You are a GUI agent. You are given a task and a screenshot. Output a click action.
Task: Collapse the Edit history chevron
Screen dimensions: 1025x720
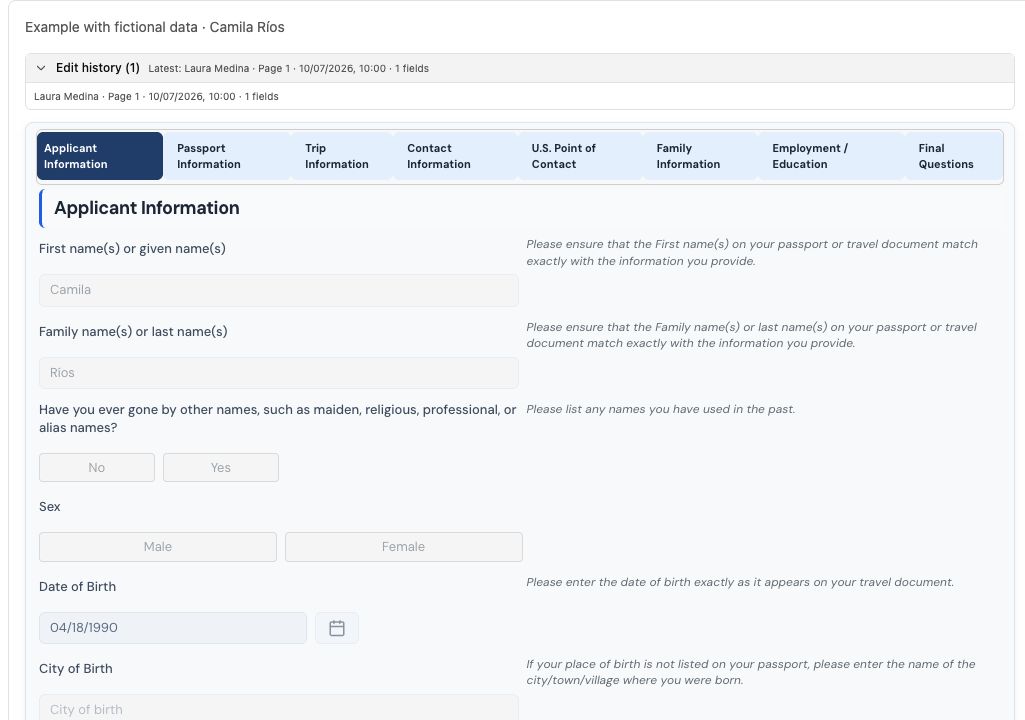tap(41, 68)
